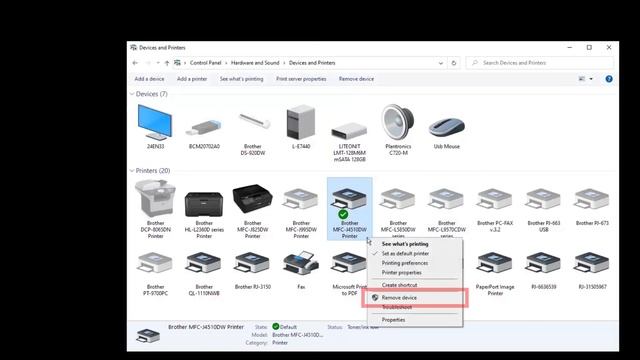Select Brother MFC-L9570CDW series printer

(447, 212)
